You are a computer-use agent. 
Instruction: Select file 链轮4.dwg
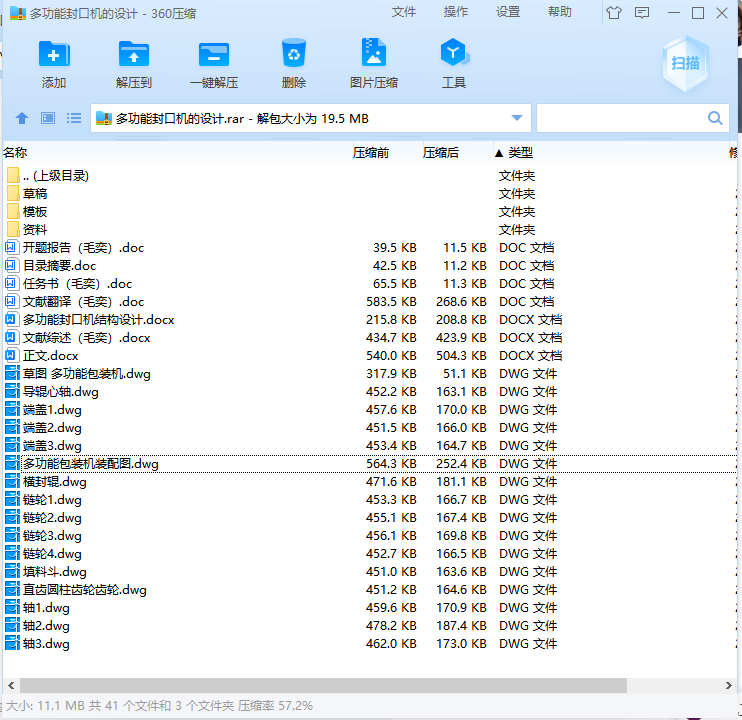[370, 553]
